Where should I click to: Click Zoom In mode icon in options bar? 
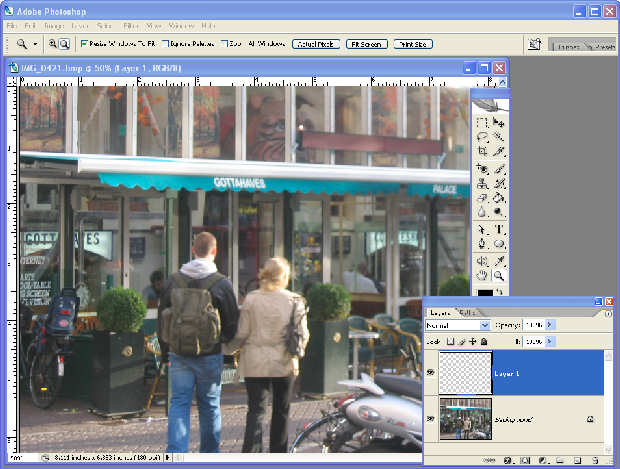[52, 44]
